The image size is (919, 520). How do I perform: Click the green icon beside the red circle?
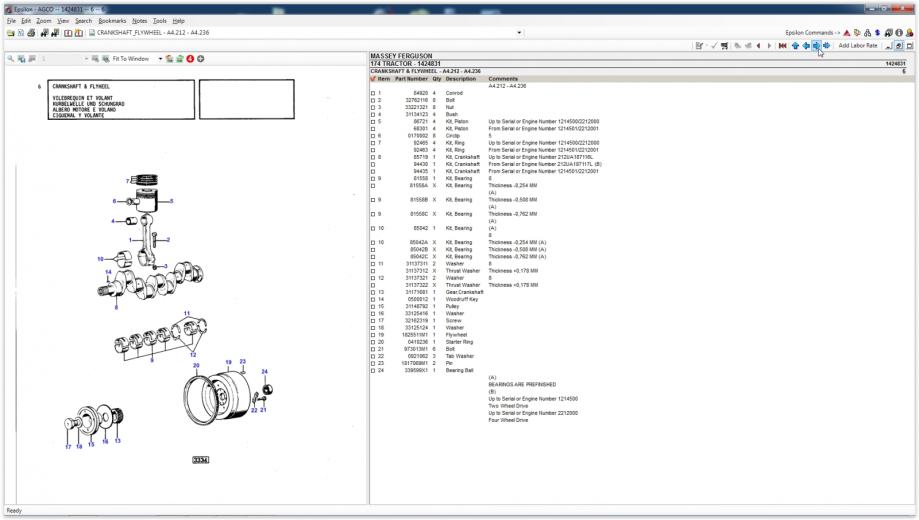[179, 59]
